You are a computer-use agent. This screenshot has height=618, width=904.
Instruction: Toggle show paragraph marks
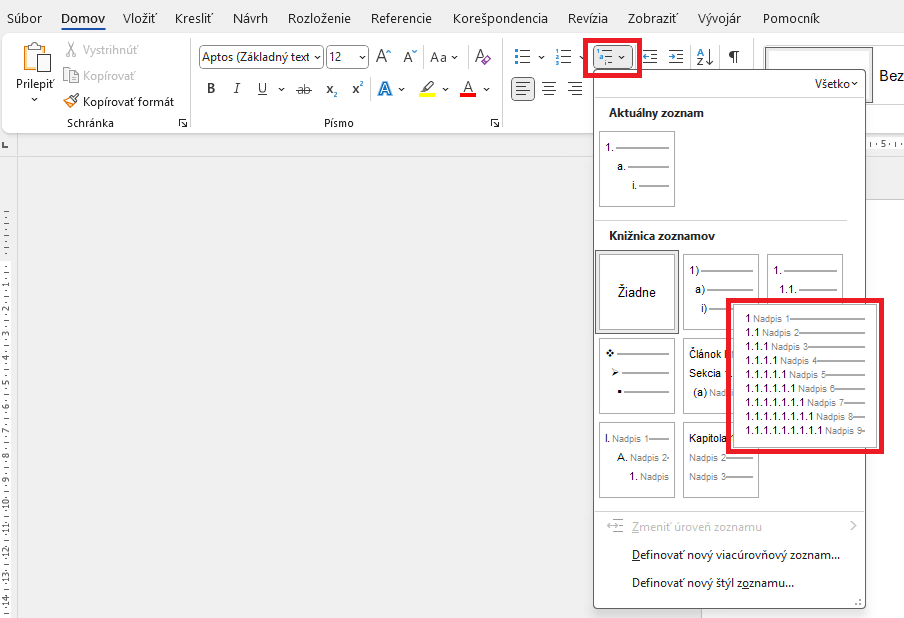pos(733,56)
